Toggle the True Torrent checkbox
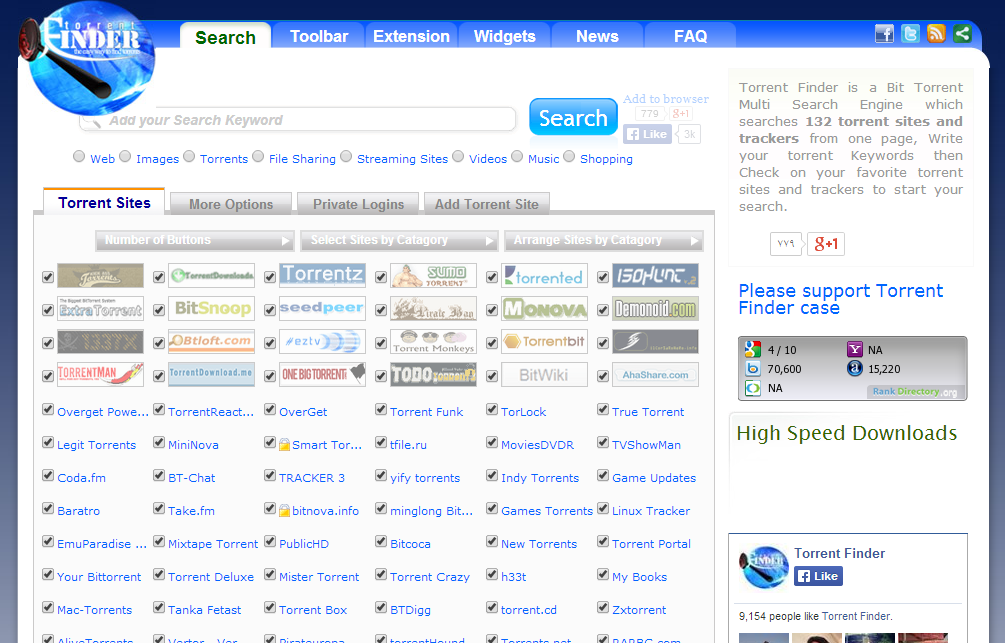Screen dimensions: 1005x643 click(x=603, y=409)
